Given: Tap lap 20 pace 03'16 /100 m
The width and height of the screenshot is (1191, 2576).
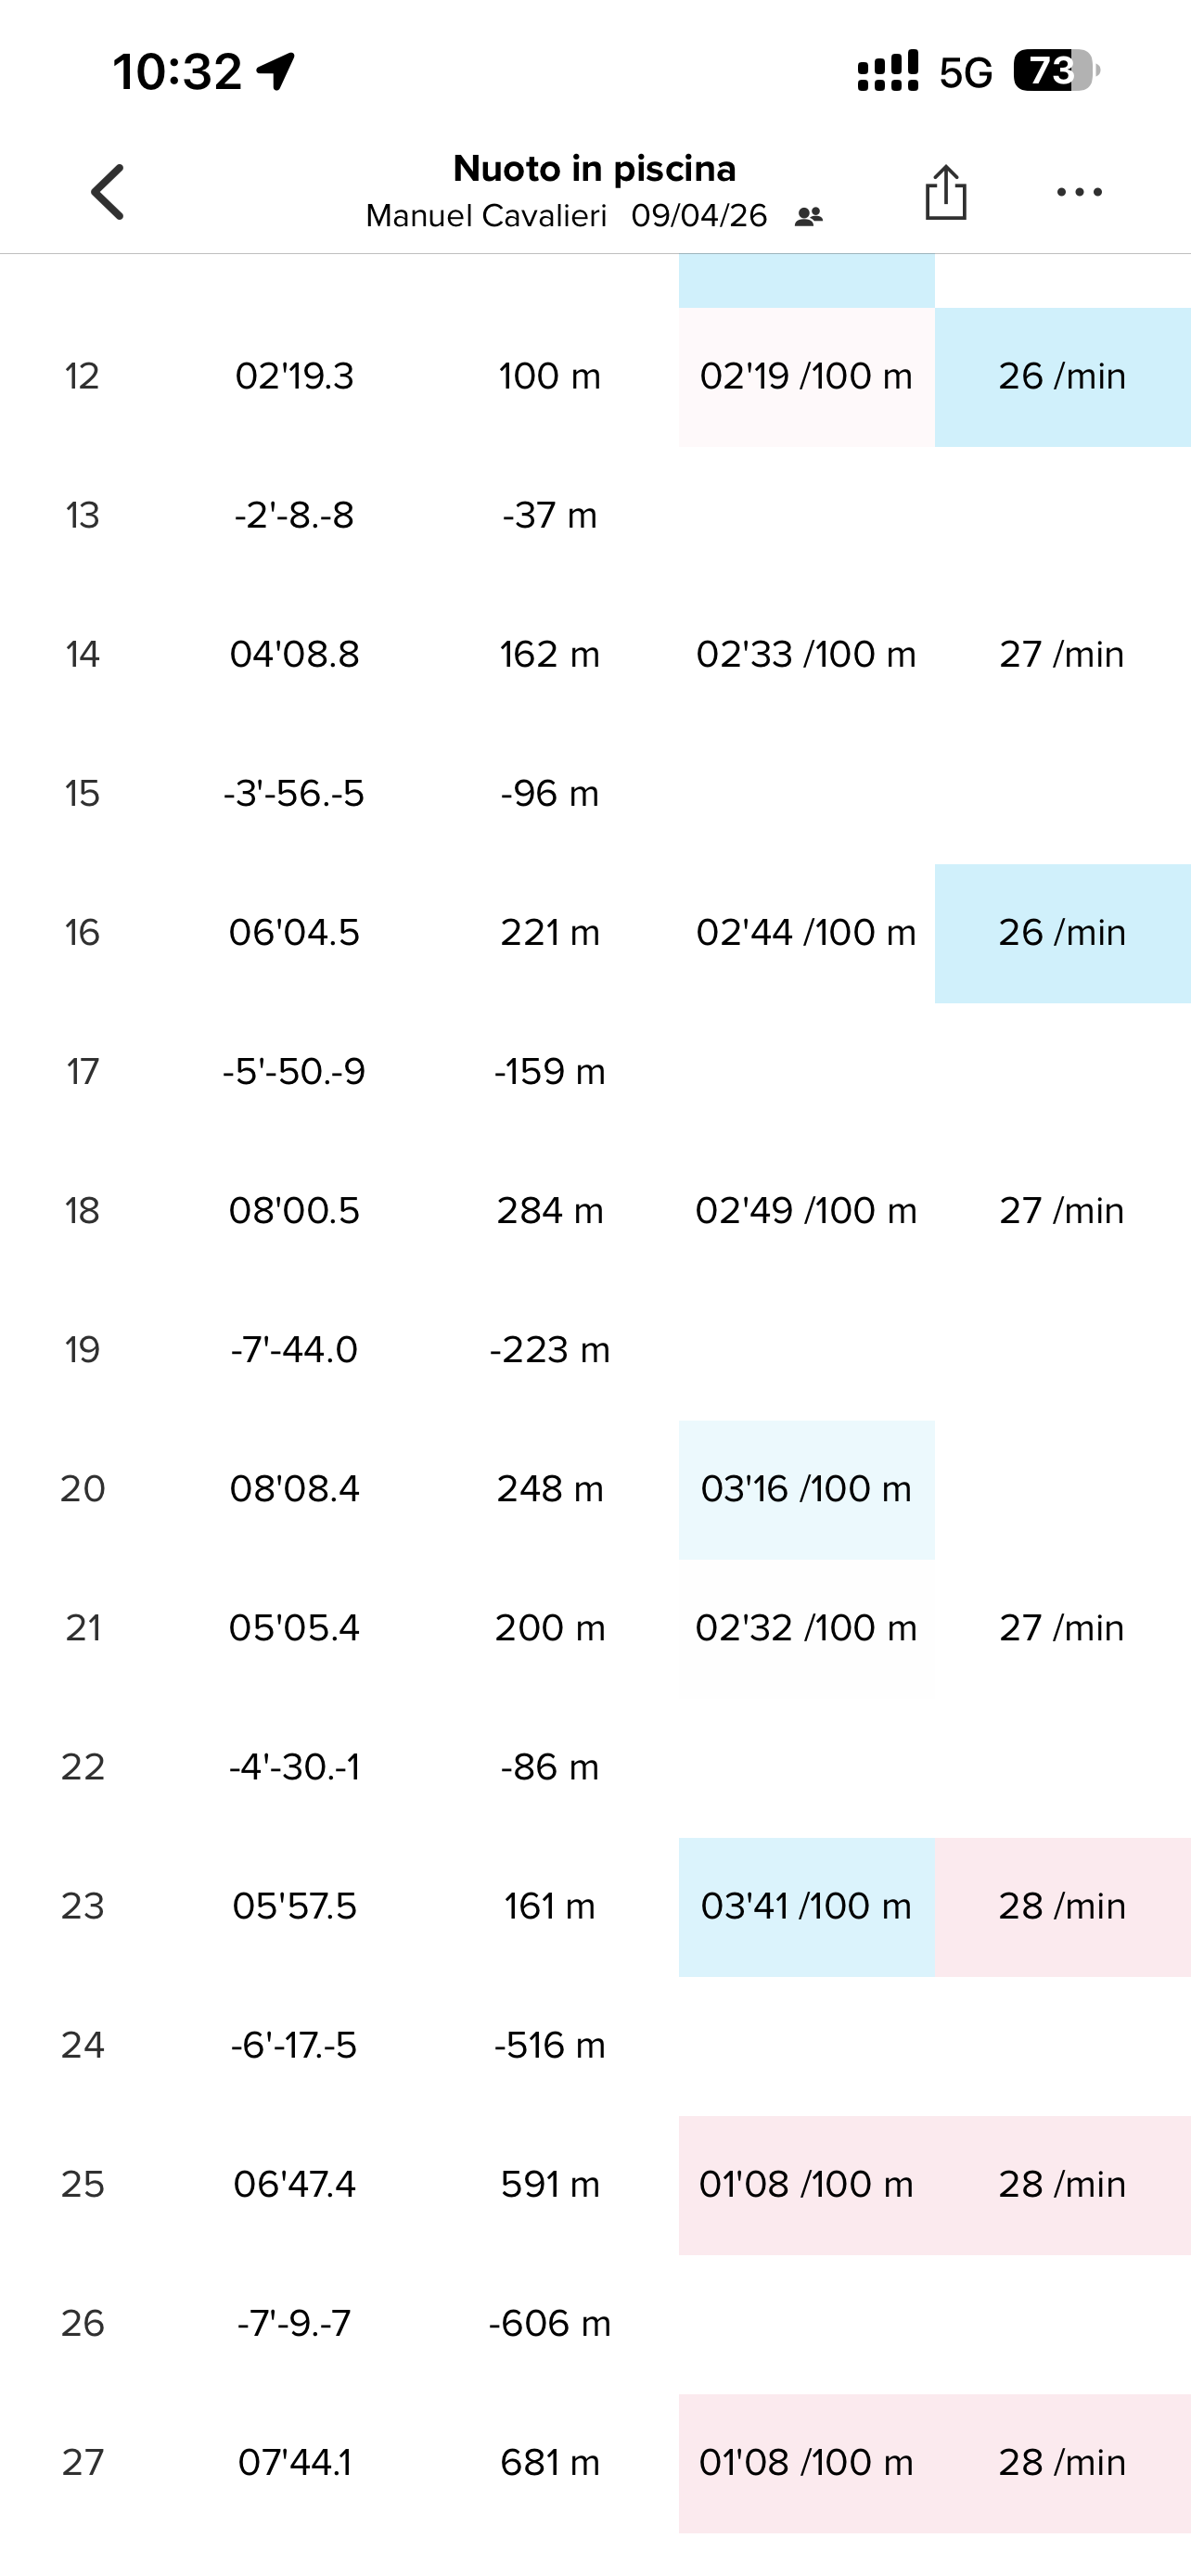Looking at the screenshot, I should (x=806, y=1489).
